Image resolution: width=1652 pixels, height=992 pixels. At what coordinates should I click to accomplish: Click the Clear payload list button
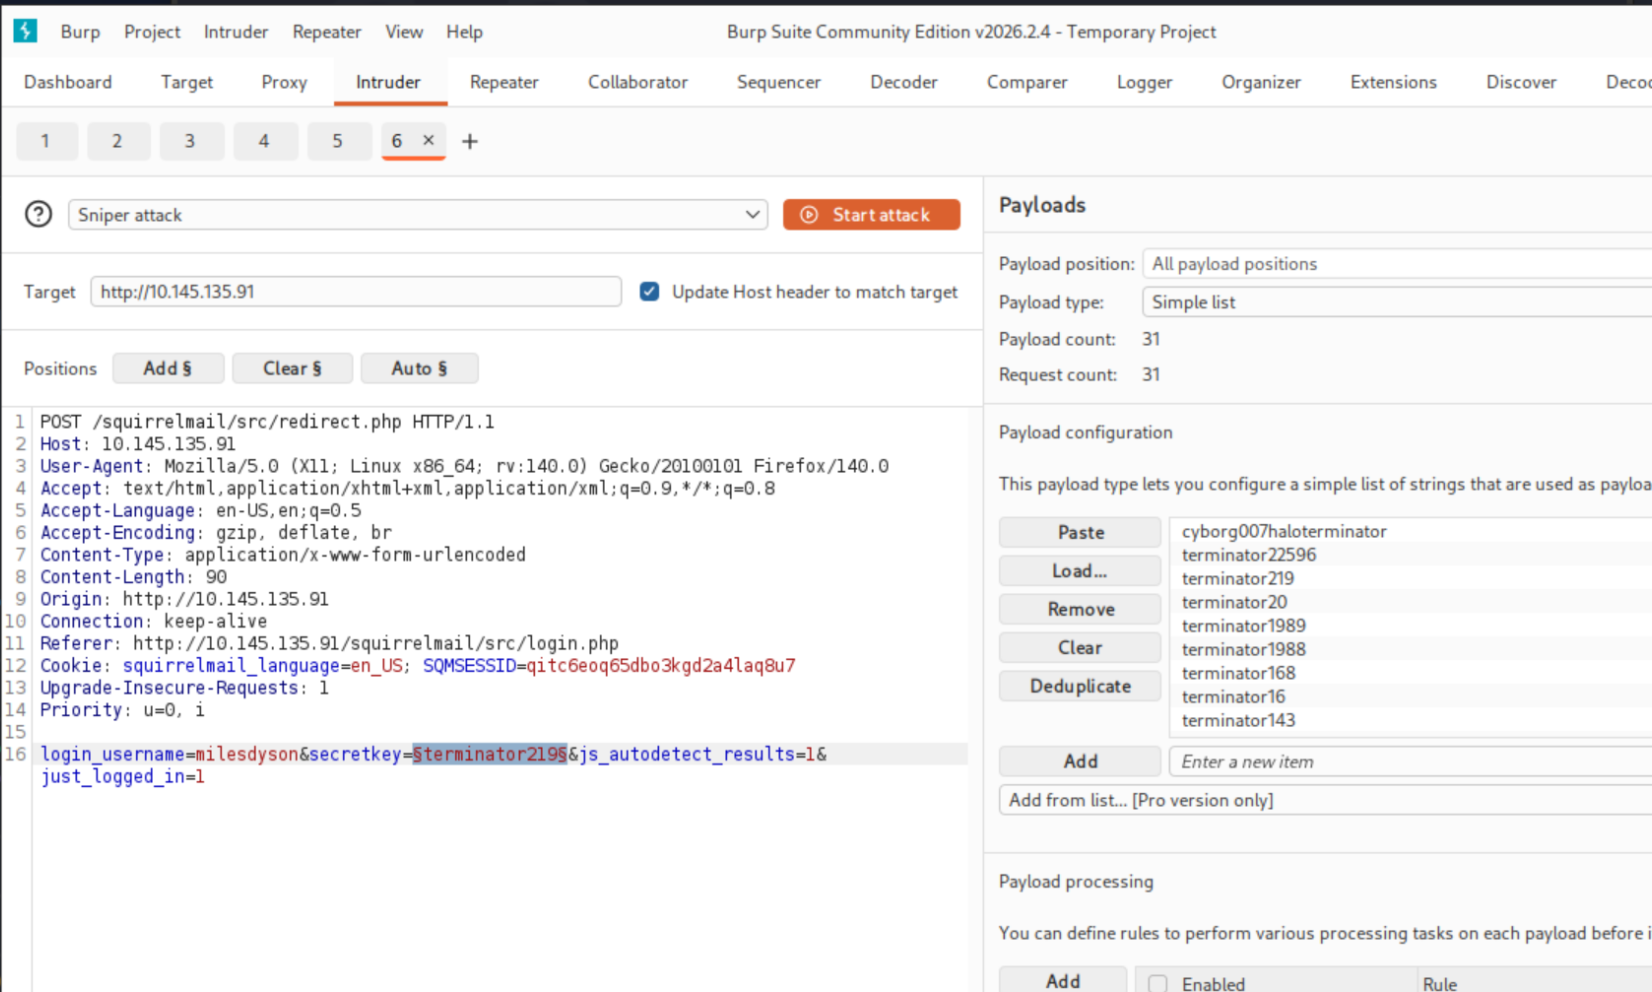click(x=1080, y=647)
